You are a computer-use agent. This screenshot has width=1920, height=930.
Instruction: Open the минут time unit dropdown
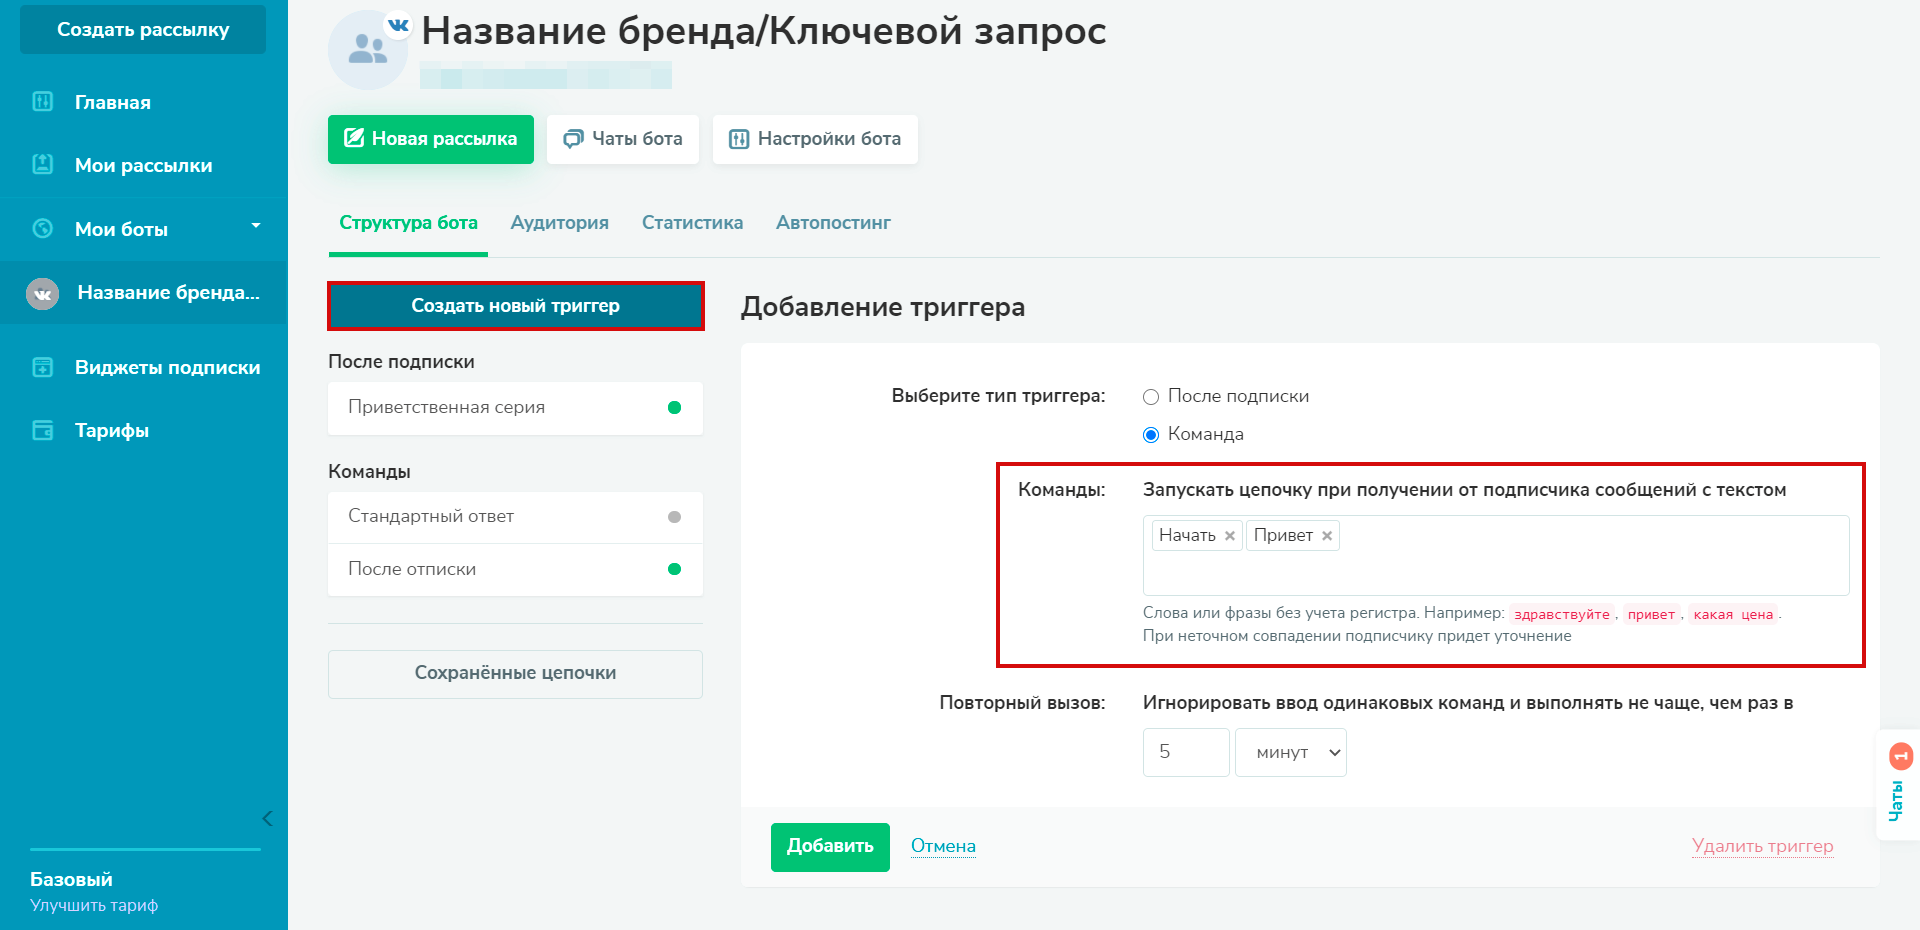[x=1290, y=752]
